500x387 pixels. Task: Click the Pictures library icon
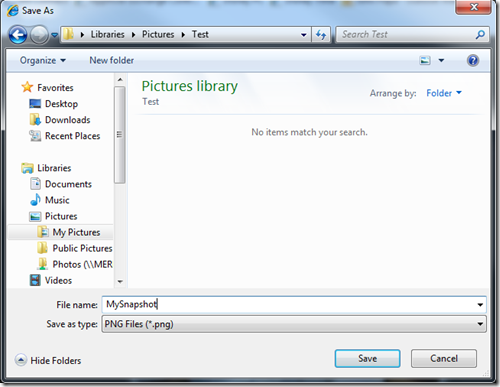(x=35, y=216)
